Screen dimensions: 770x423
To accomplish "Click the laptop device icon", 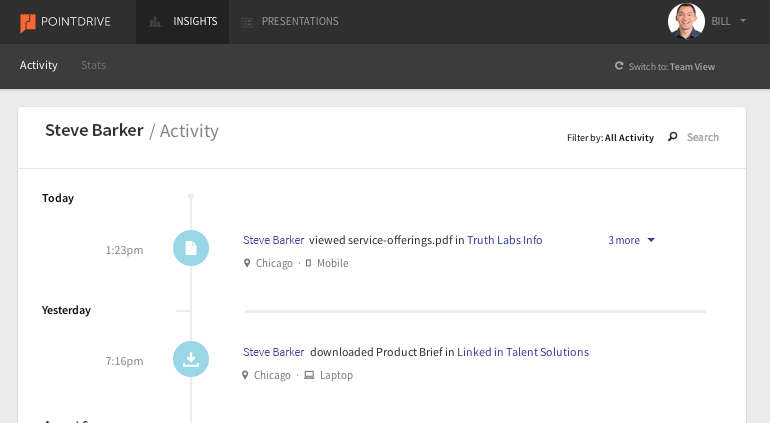I will 309,375.
